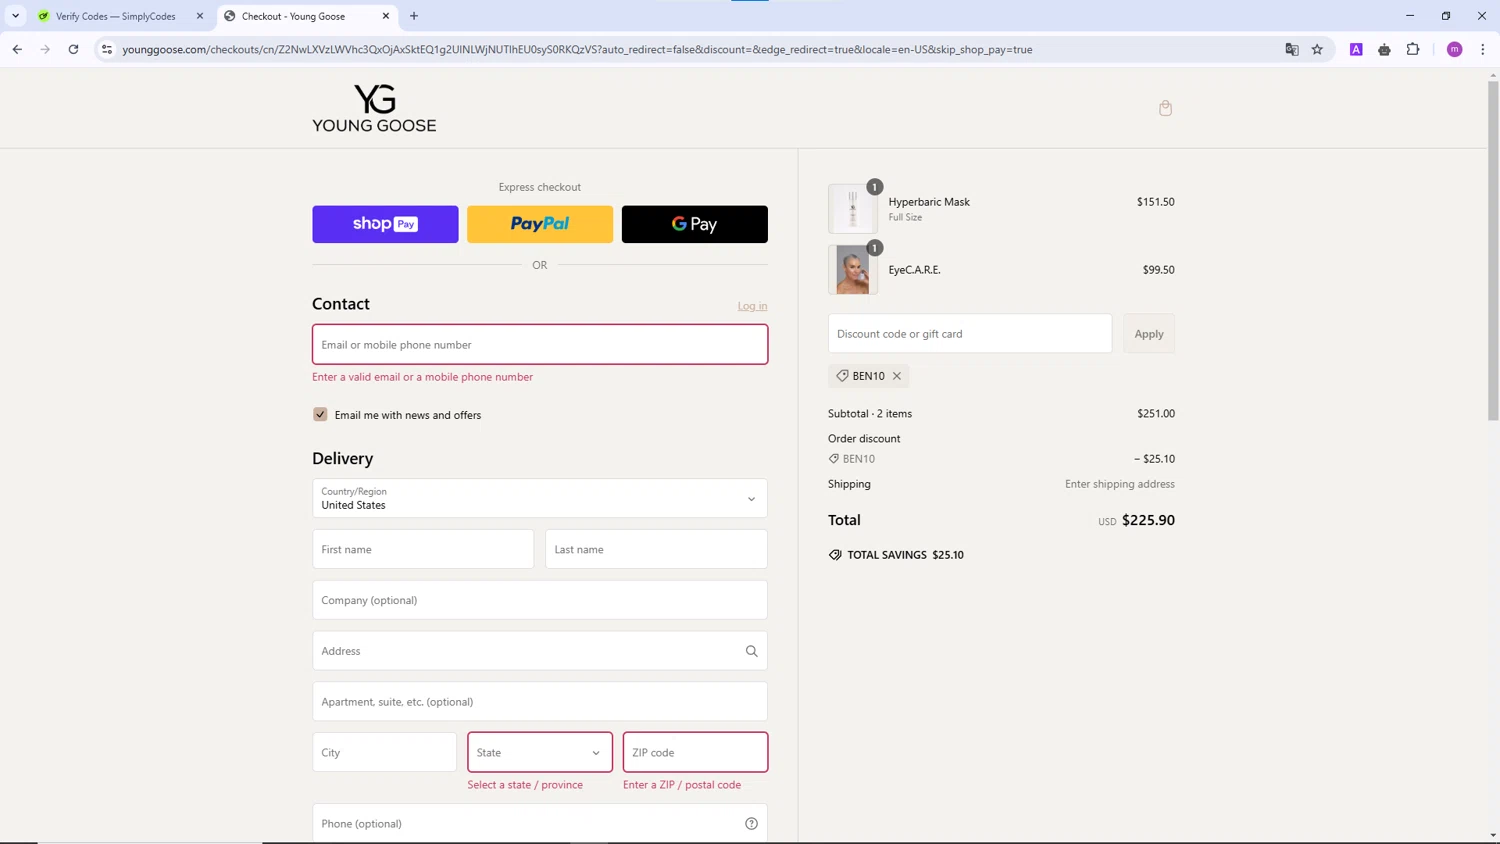Click the Express checkout heading
Viewport: 1500px width, 844px height.
pos(540,187)
